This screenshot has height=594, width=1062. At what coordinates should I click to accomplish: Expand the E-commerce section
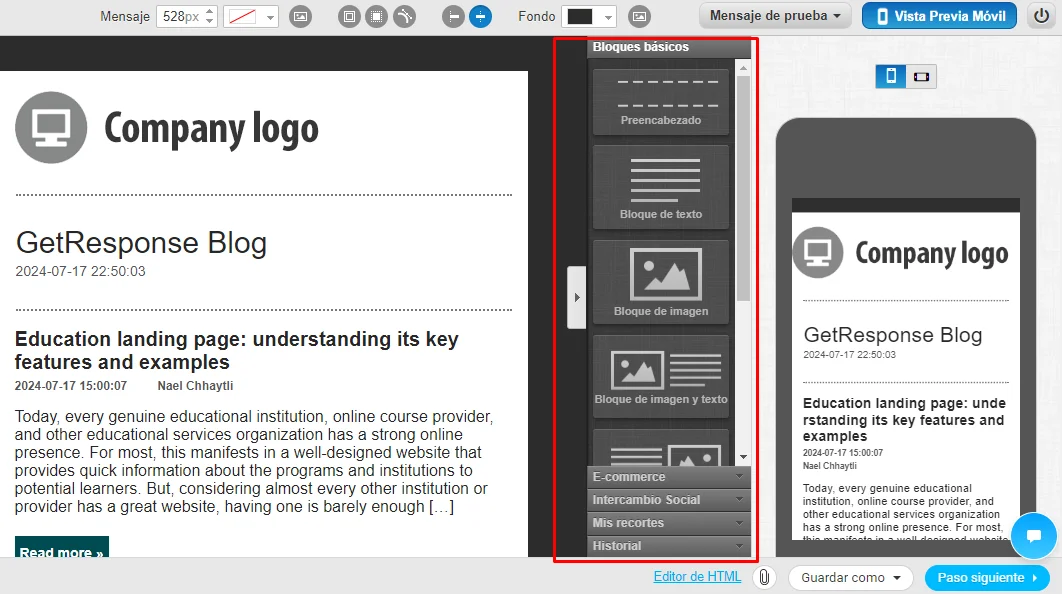(668, 477)
